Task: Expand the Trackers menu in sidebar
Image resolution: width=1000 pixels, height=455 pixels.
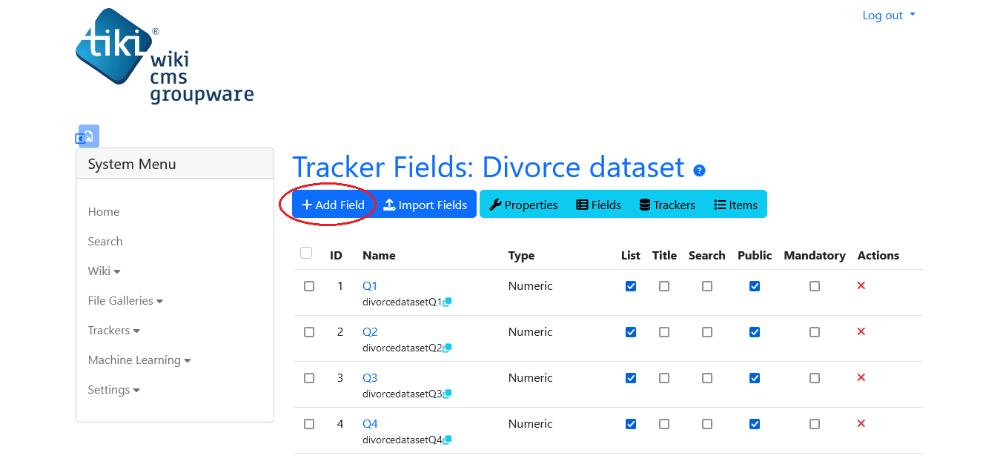Action: coord(114,331)
